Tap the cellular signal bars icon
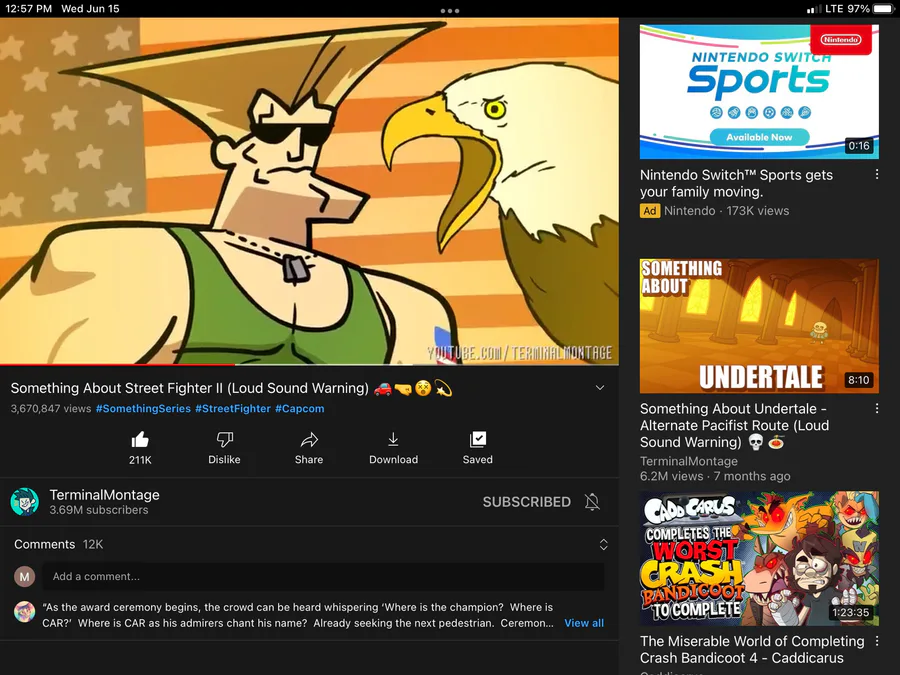The height and width of the screenshot is (675, 900). click(x=813, y=9)
